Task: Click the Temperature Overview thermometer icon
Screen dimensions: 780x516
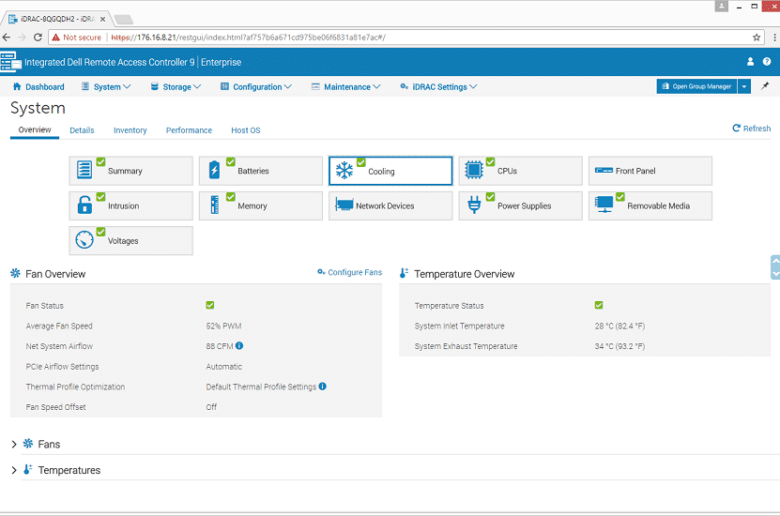Action: click(404, 273)
